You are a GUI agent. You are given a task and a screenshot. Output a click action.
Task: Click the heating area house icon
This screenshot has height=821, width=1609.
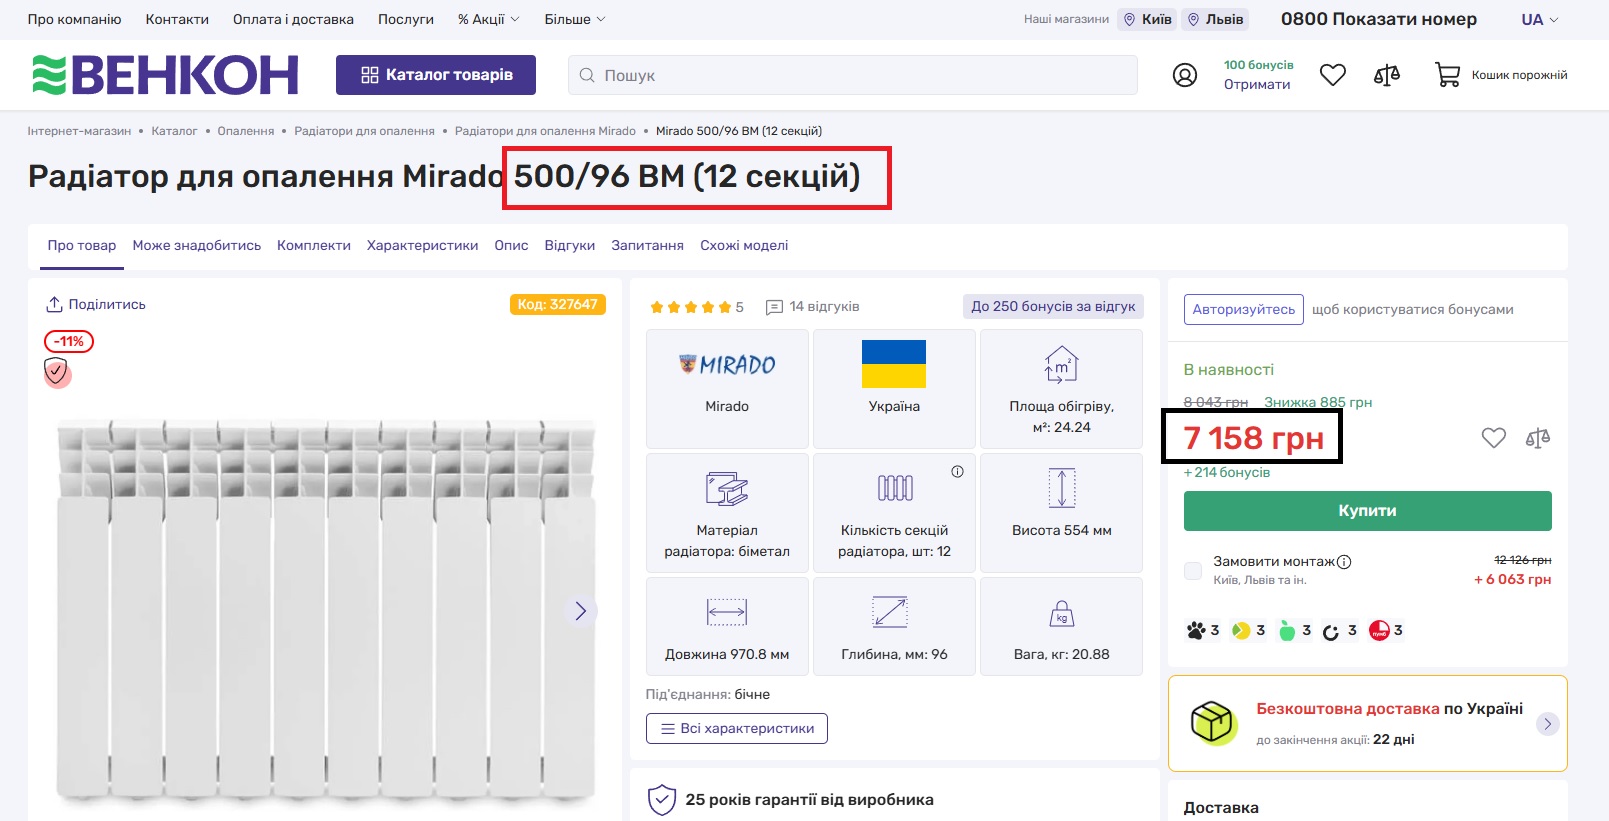1061,365
